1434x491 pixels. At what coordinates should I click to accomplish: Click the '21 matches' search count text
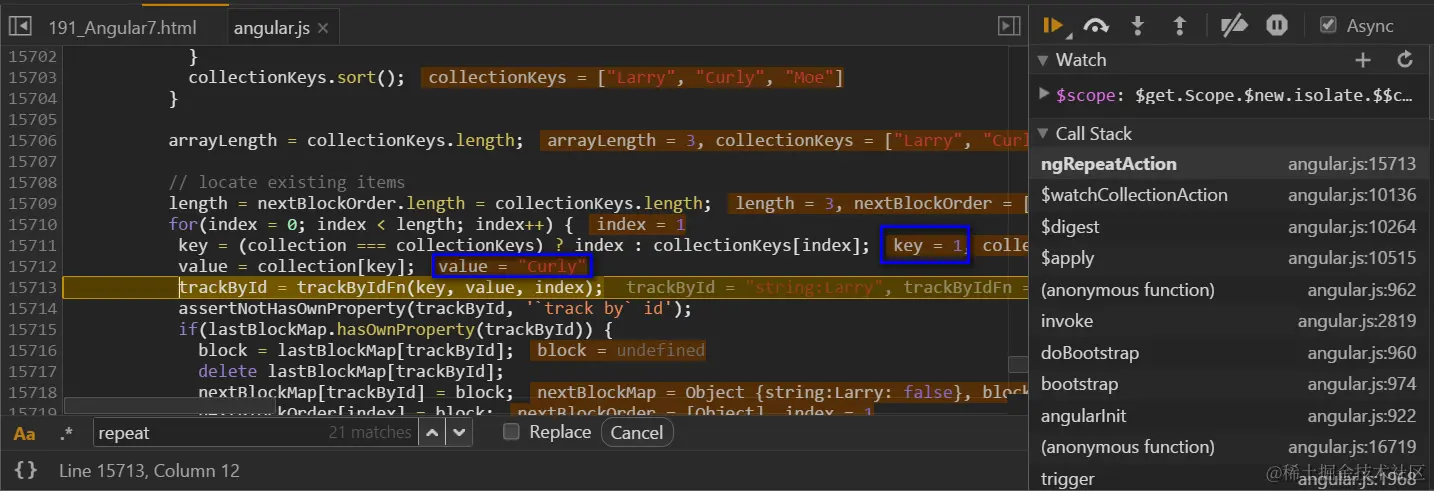coord(369,433)
